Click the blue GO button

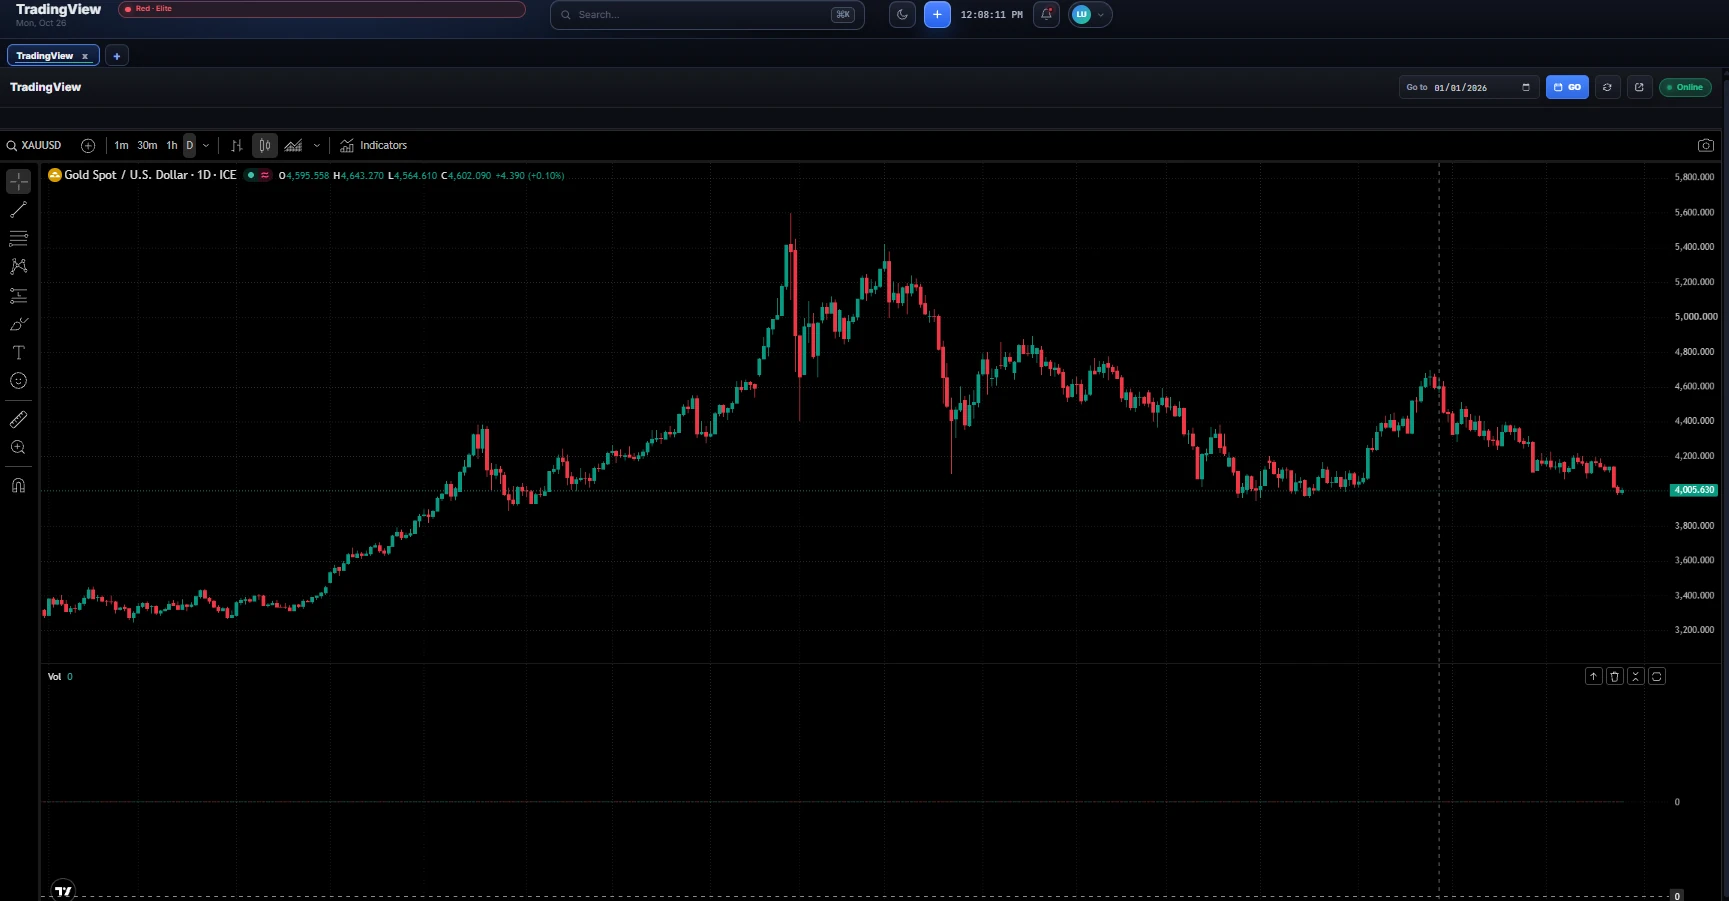point(1567,87)
